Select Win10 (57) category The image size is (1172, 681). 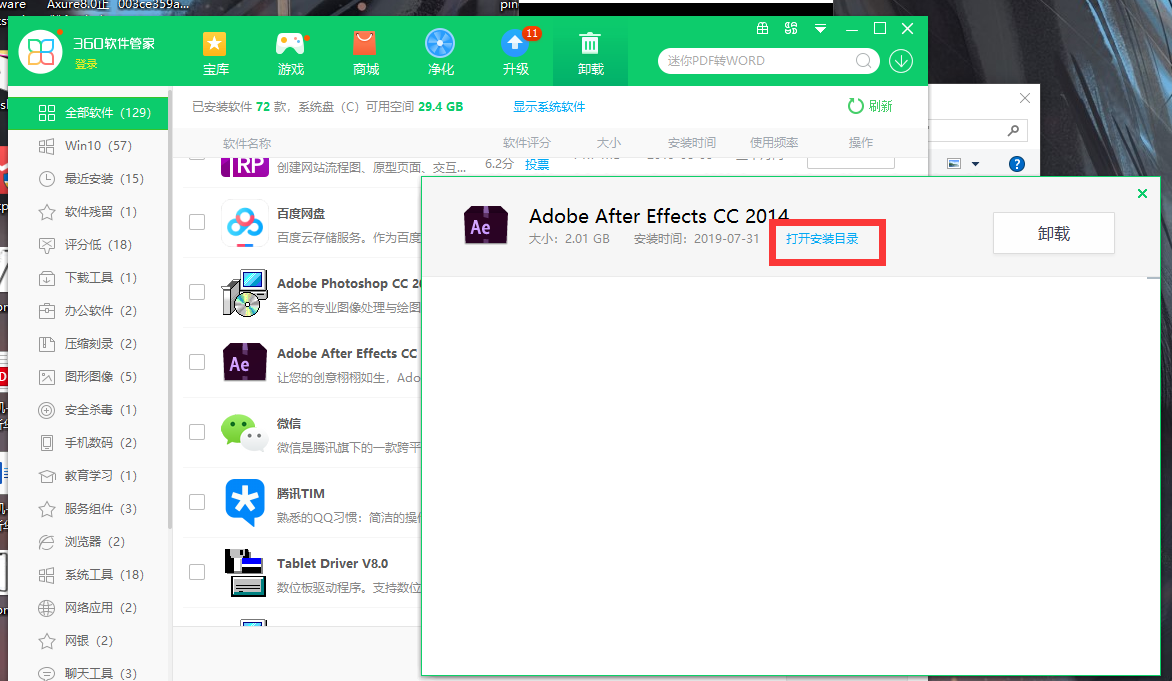pyautogui.click(x=88, y=146)
